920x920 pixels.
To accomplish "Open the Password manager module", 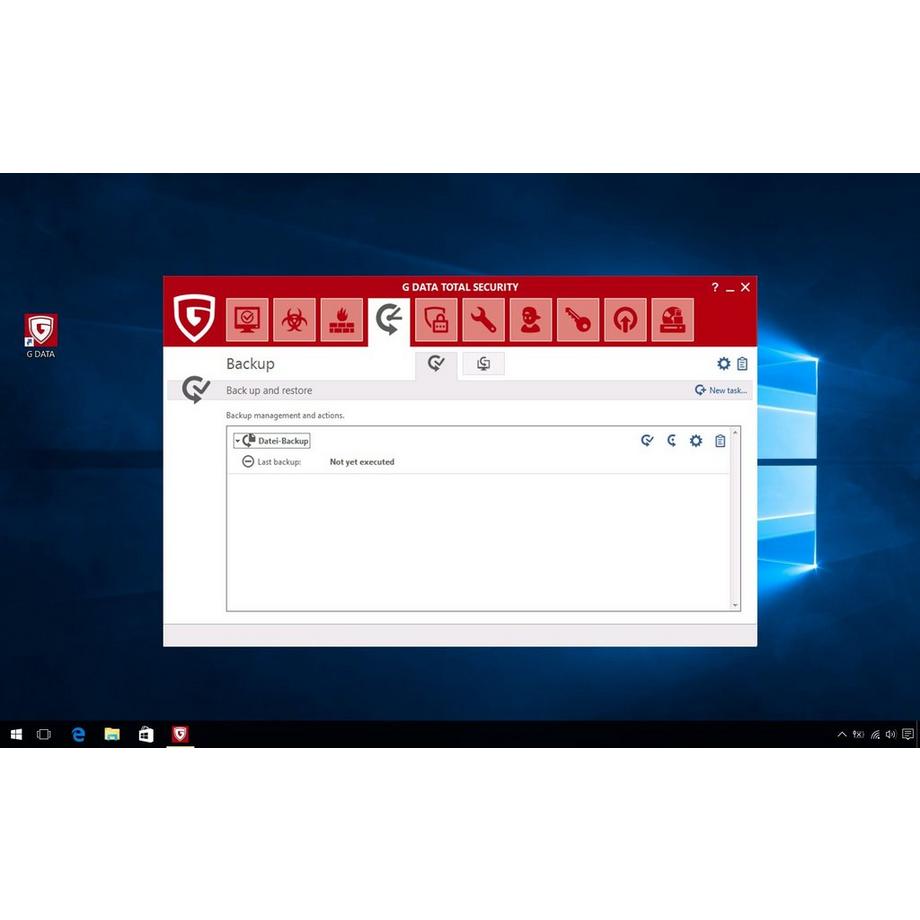I will click(x=577, y=319).
